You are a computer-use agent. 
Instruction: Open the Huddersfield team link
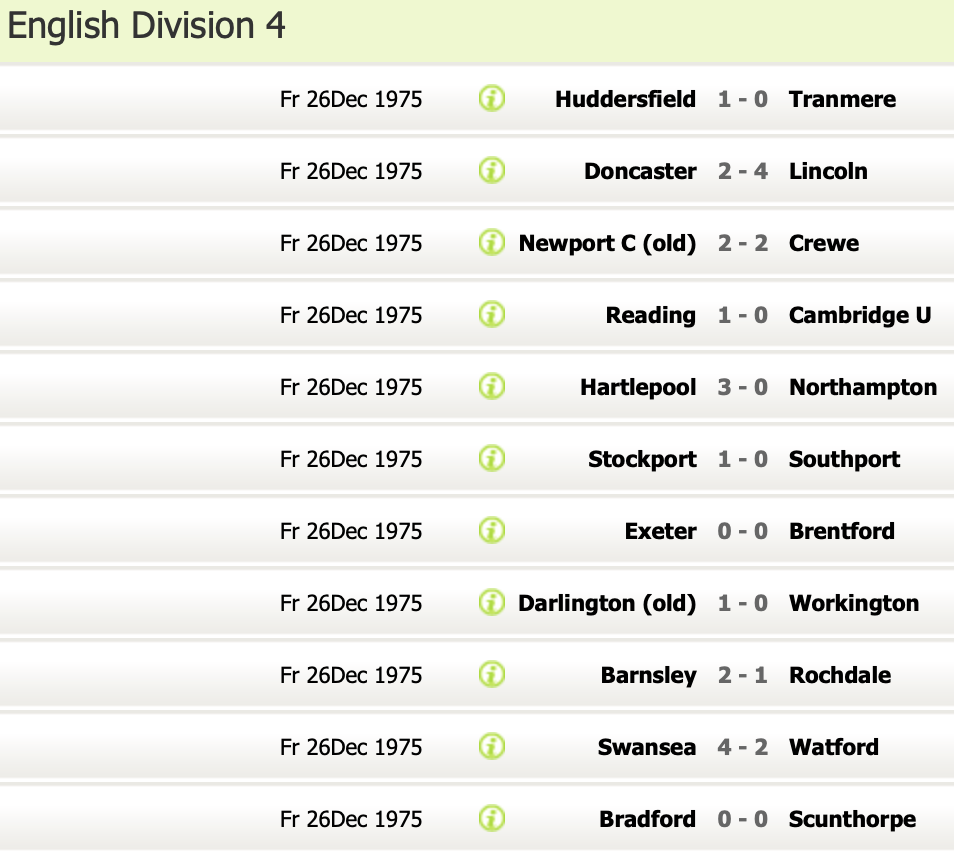click(625, 99)
